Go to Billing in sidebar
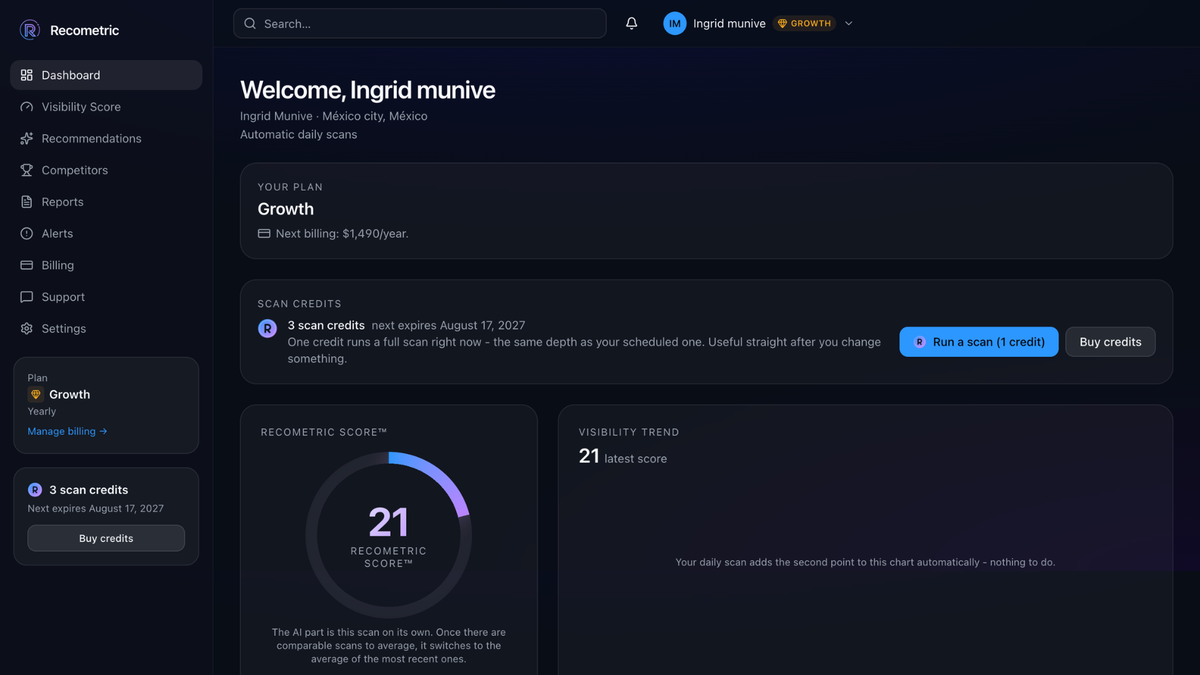This screenshot has height=675, width=1200. [106, 265]
